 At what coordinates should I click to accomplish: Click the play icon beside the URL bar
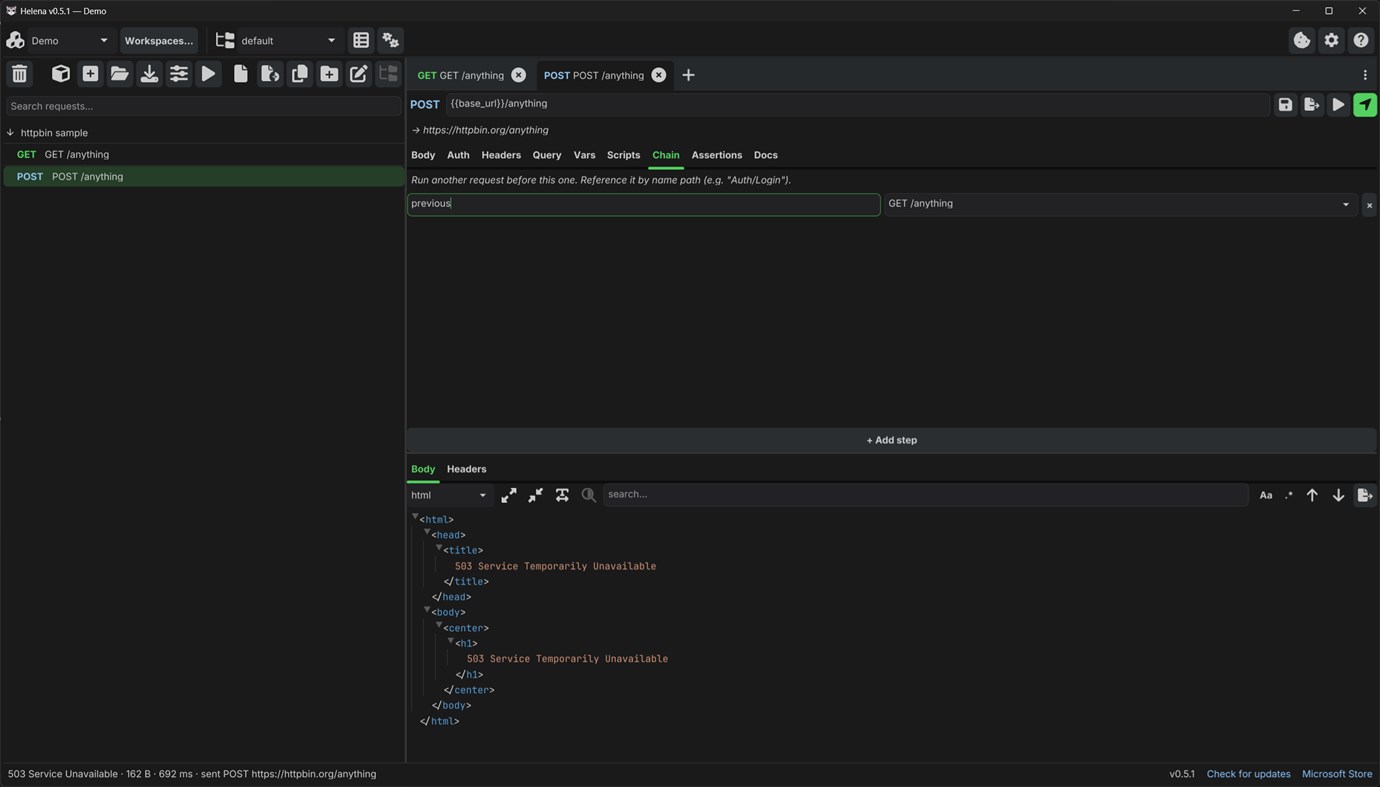pyautogui.click(x=1338, y=104)
